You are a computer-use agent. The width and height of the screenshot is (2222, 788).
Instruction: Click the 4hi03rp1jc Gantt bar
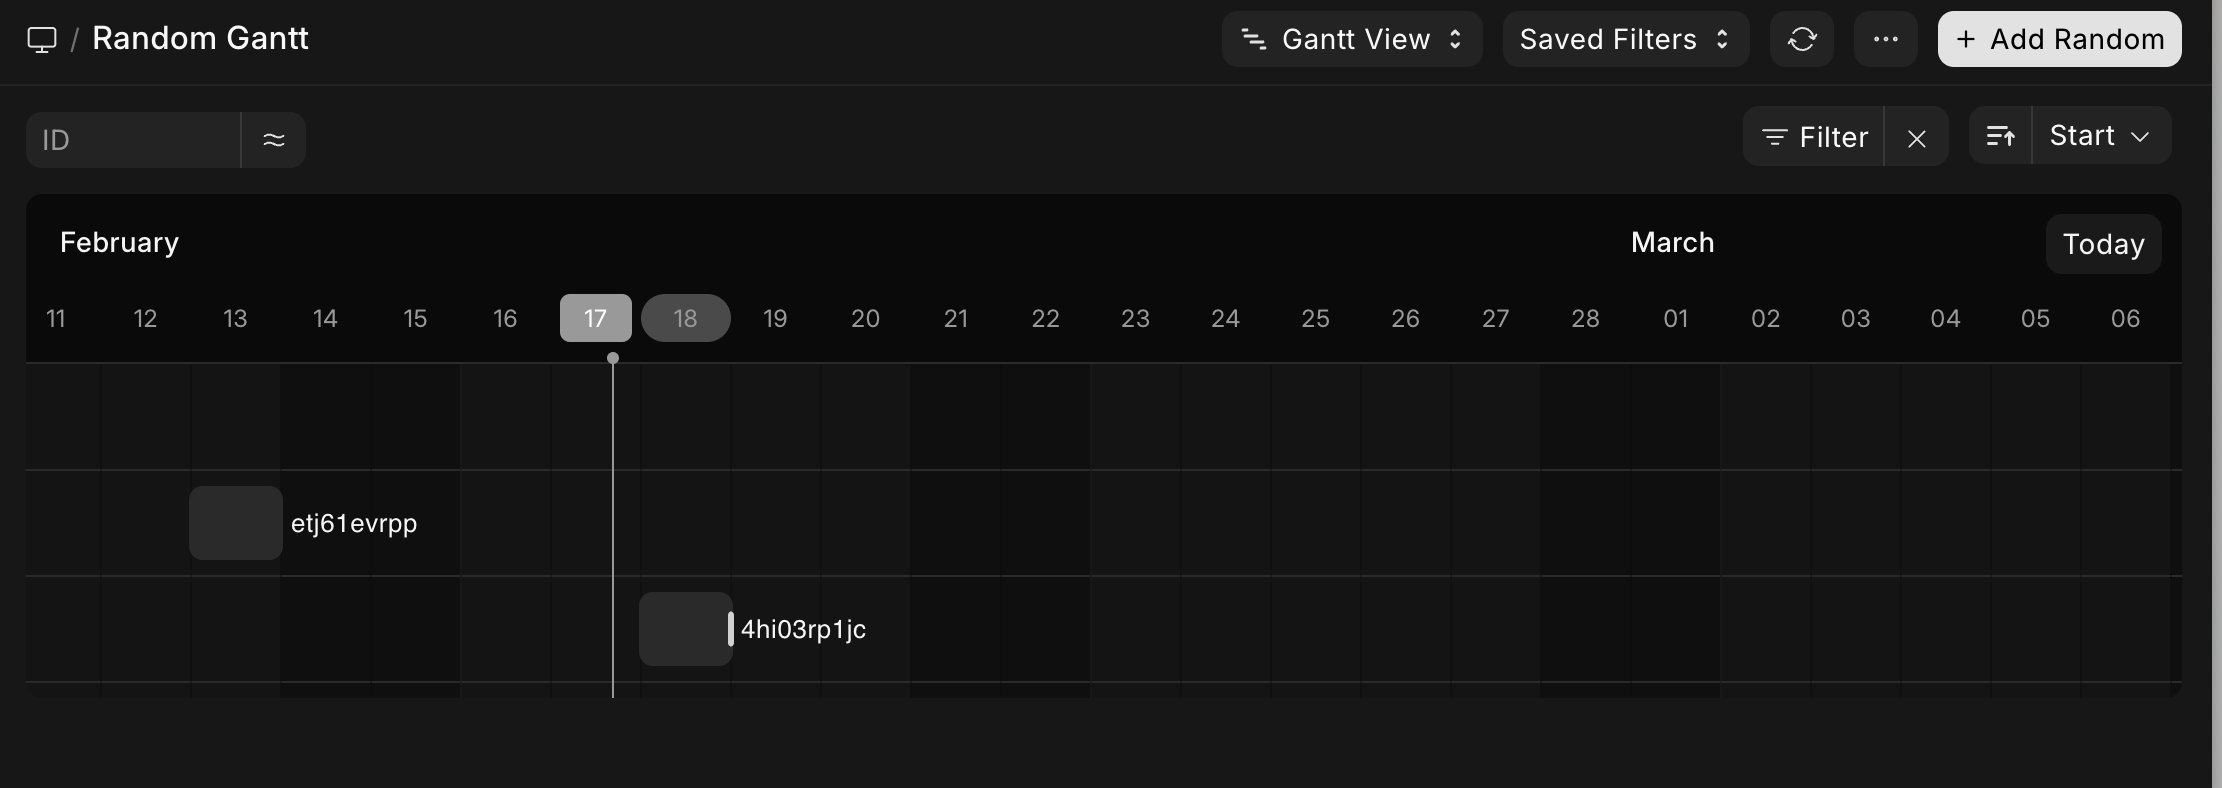tap(685, 629)
